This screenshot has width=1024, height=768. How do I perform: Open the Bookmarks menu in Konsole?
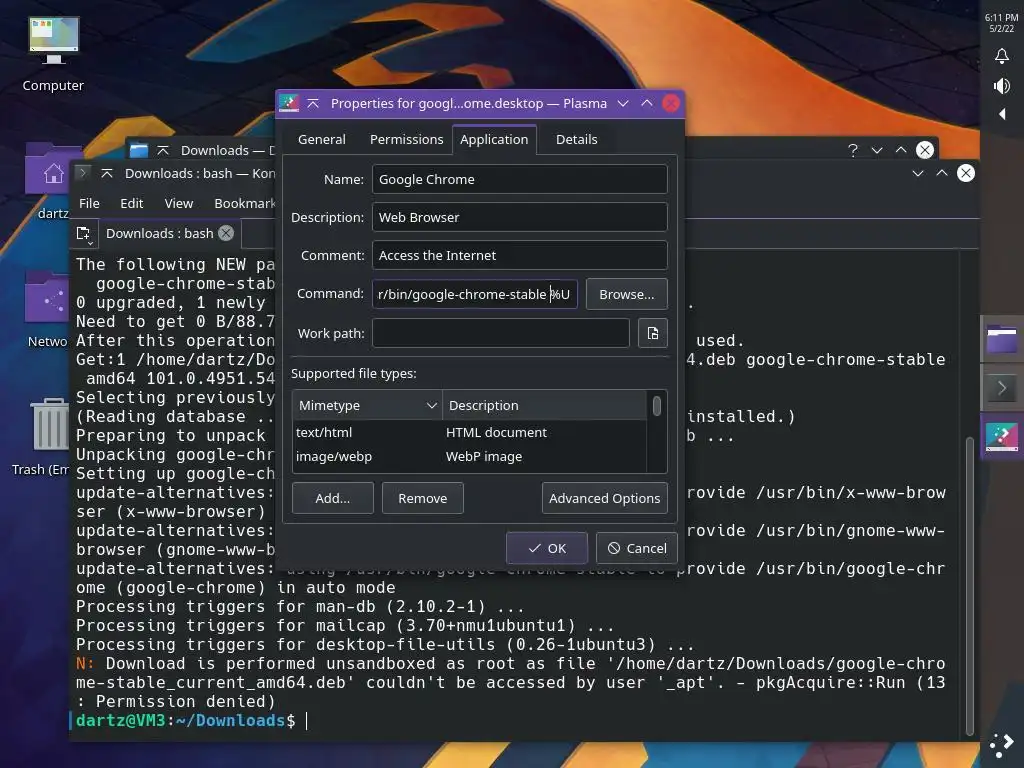pyautogui.click(x=244, y=203)
